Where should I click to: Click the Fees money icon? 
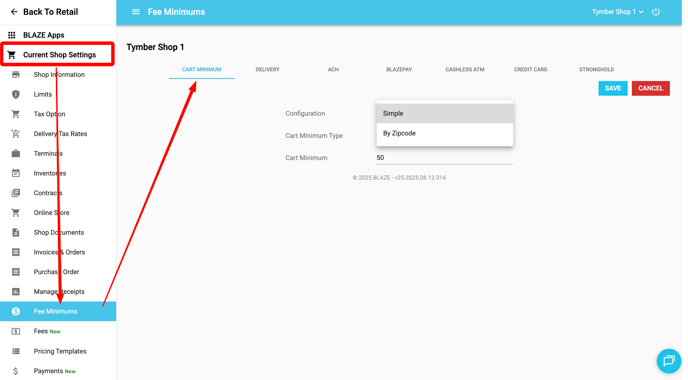pyautogui.click(x=16, y=331)
